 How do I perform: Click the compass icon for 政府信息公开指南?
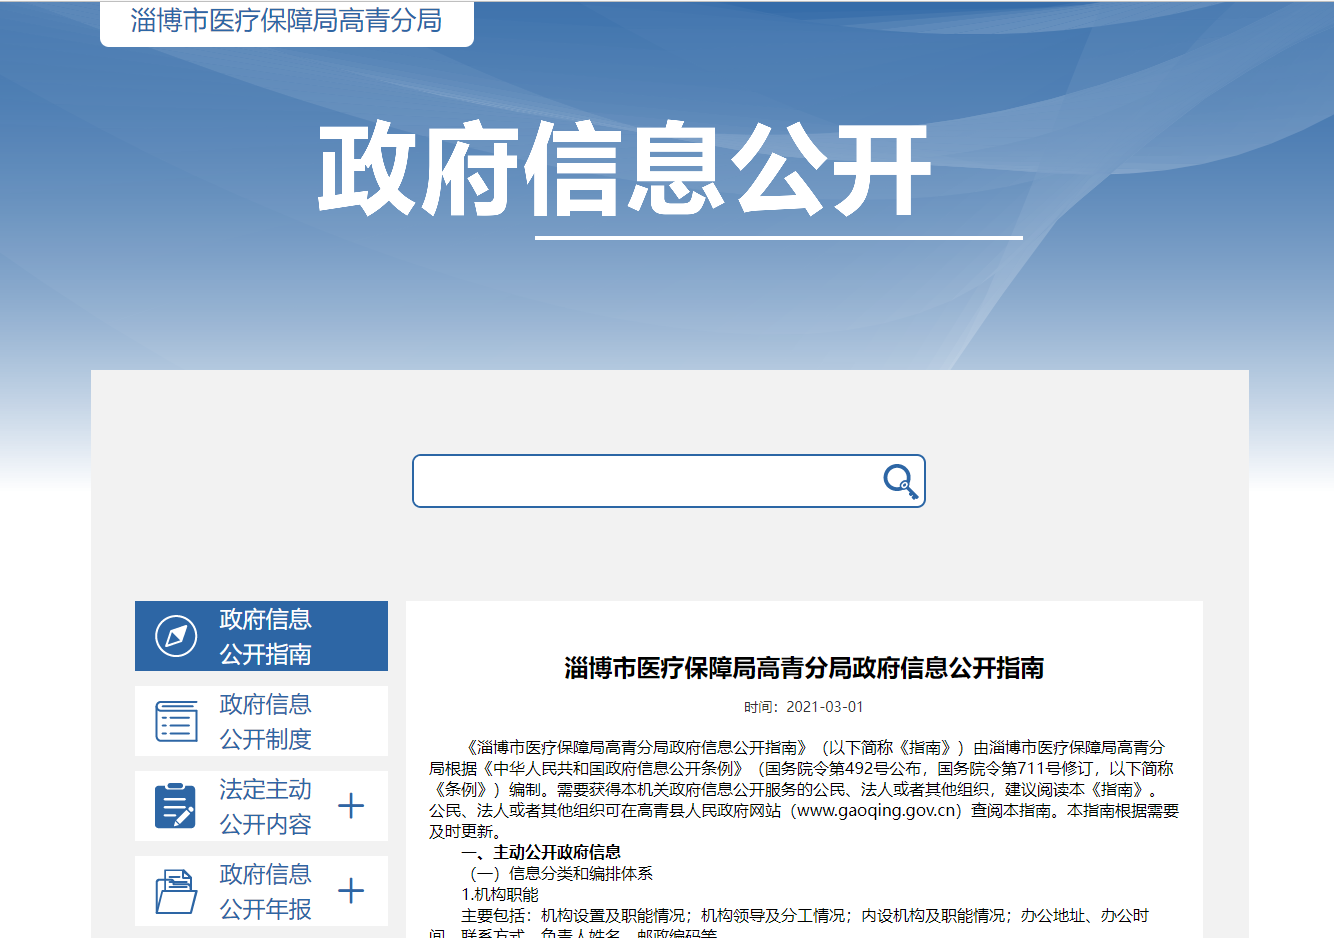point(176,636)
